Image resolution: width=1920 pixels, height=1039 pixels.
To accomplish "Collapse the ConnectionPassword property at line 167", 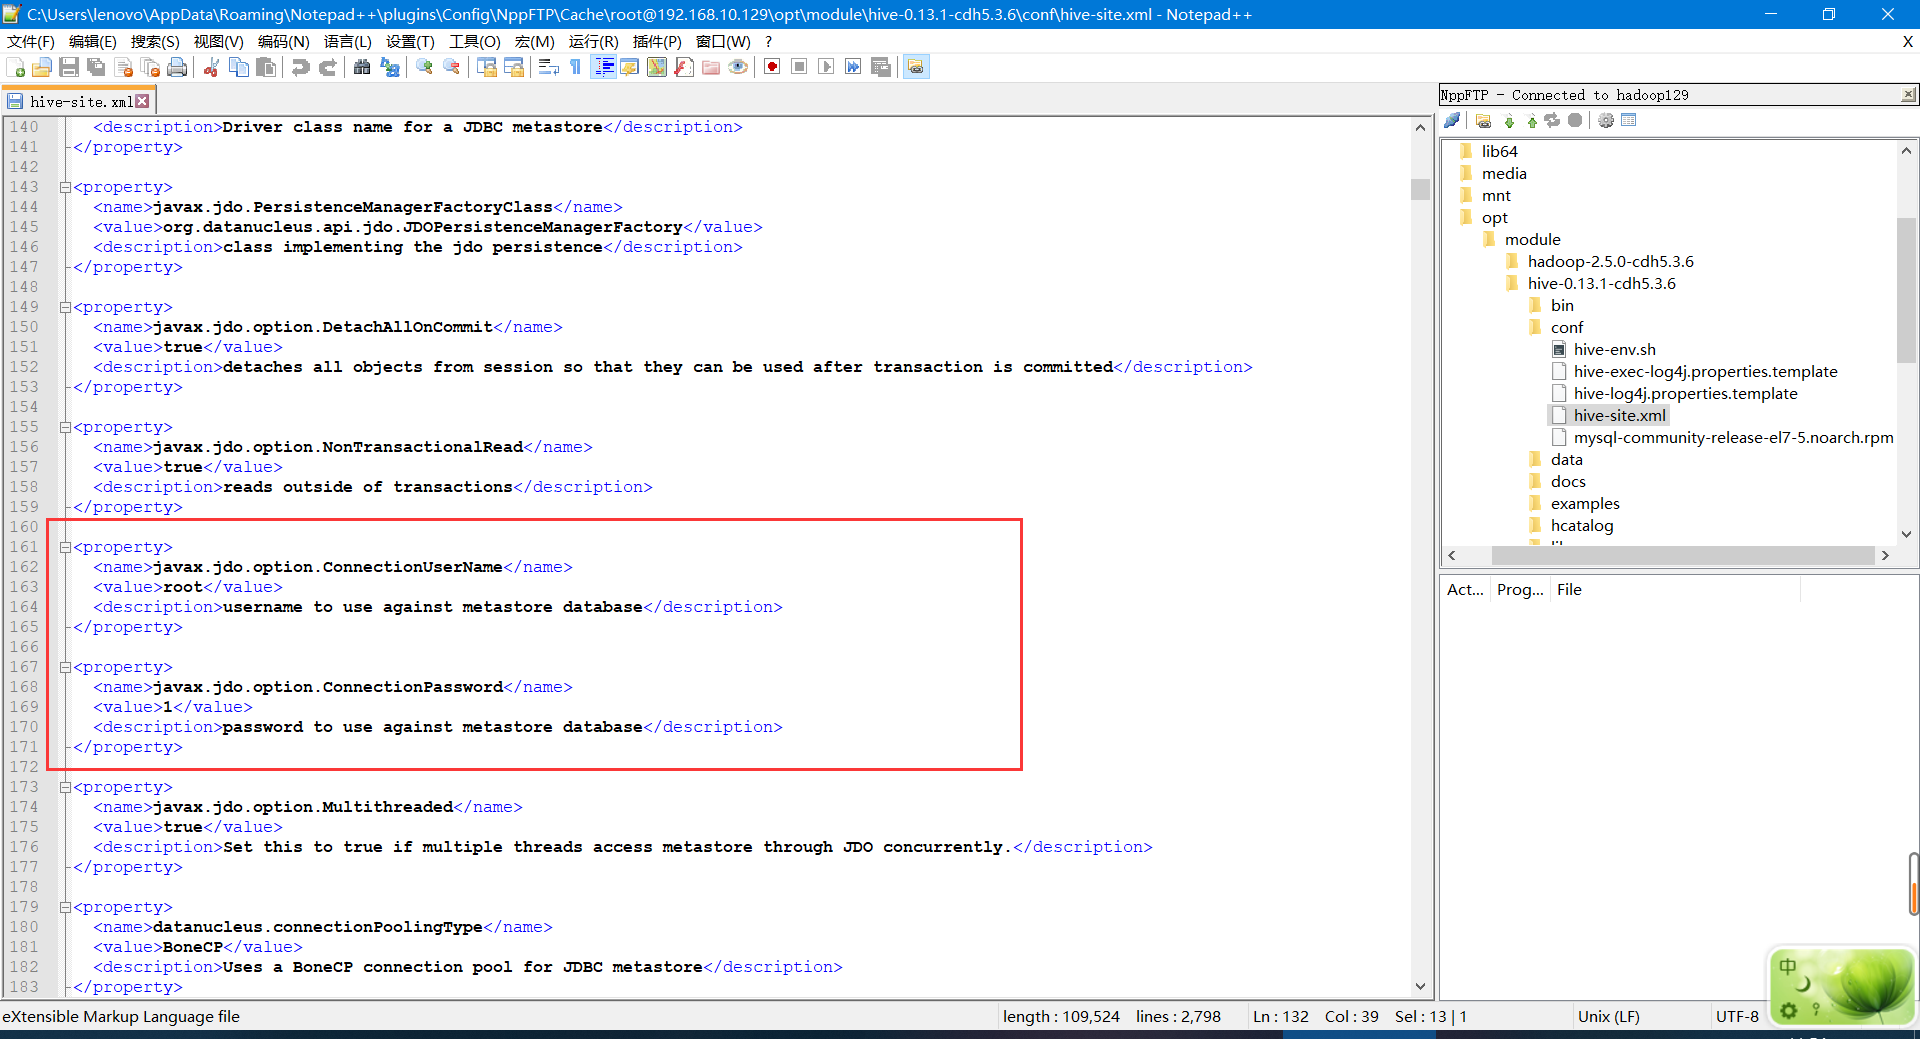I will [x=65, y=667].
